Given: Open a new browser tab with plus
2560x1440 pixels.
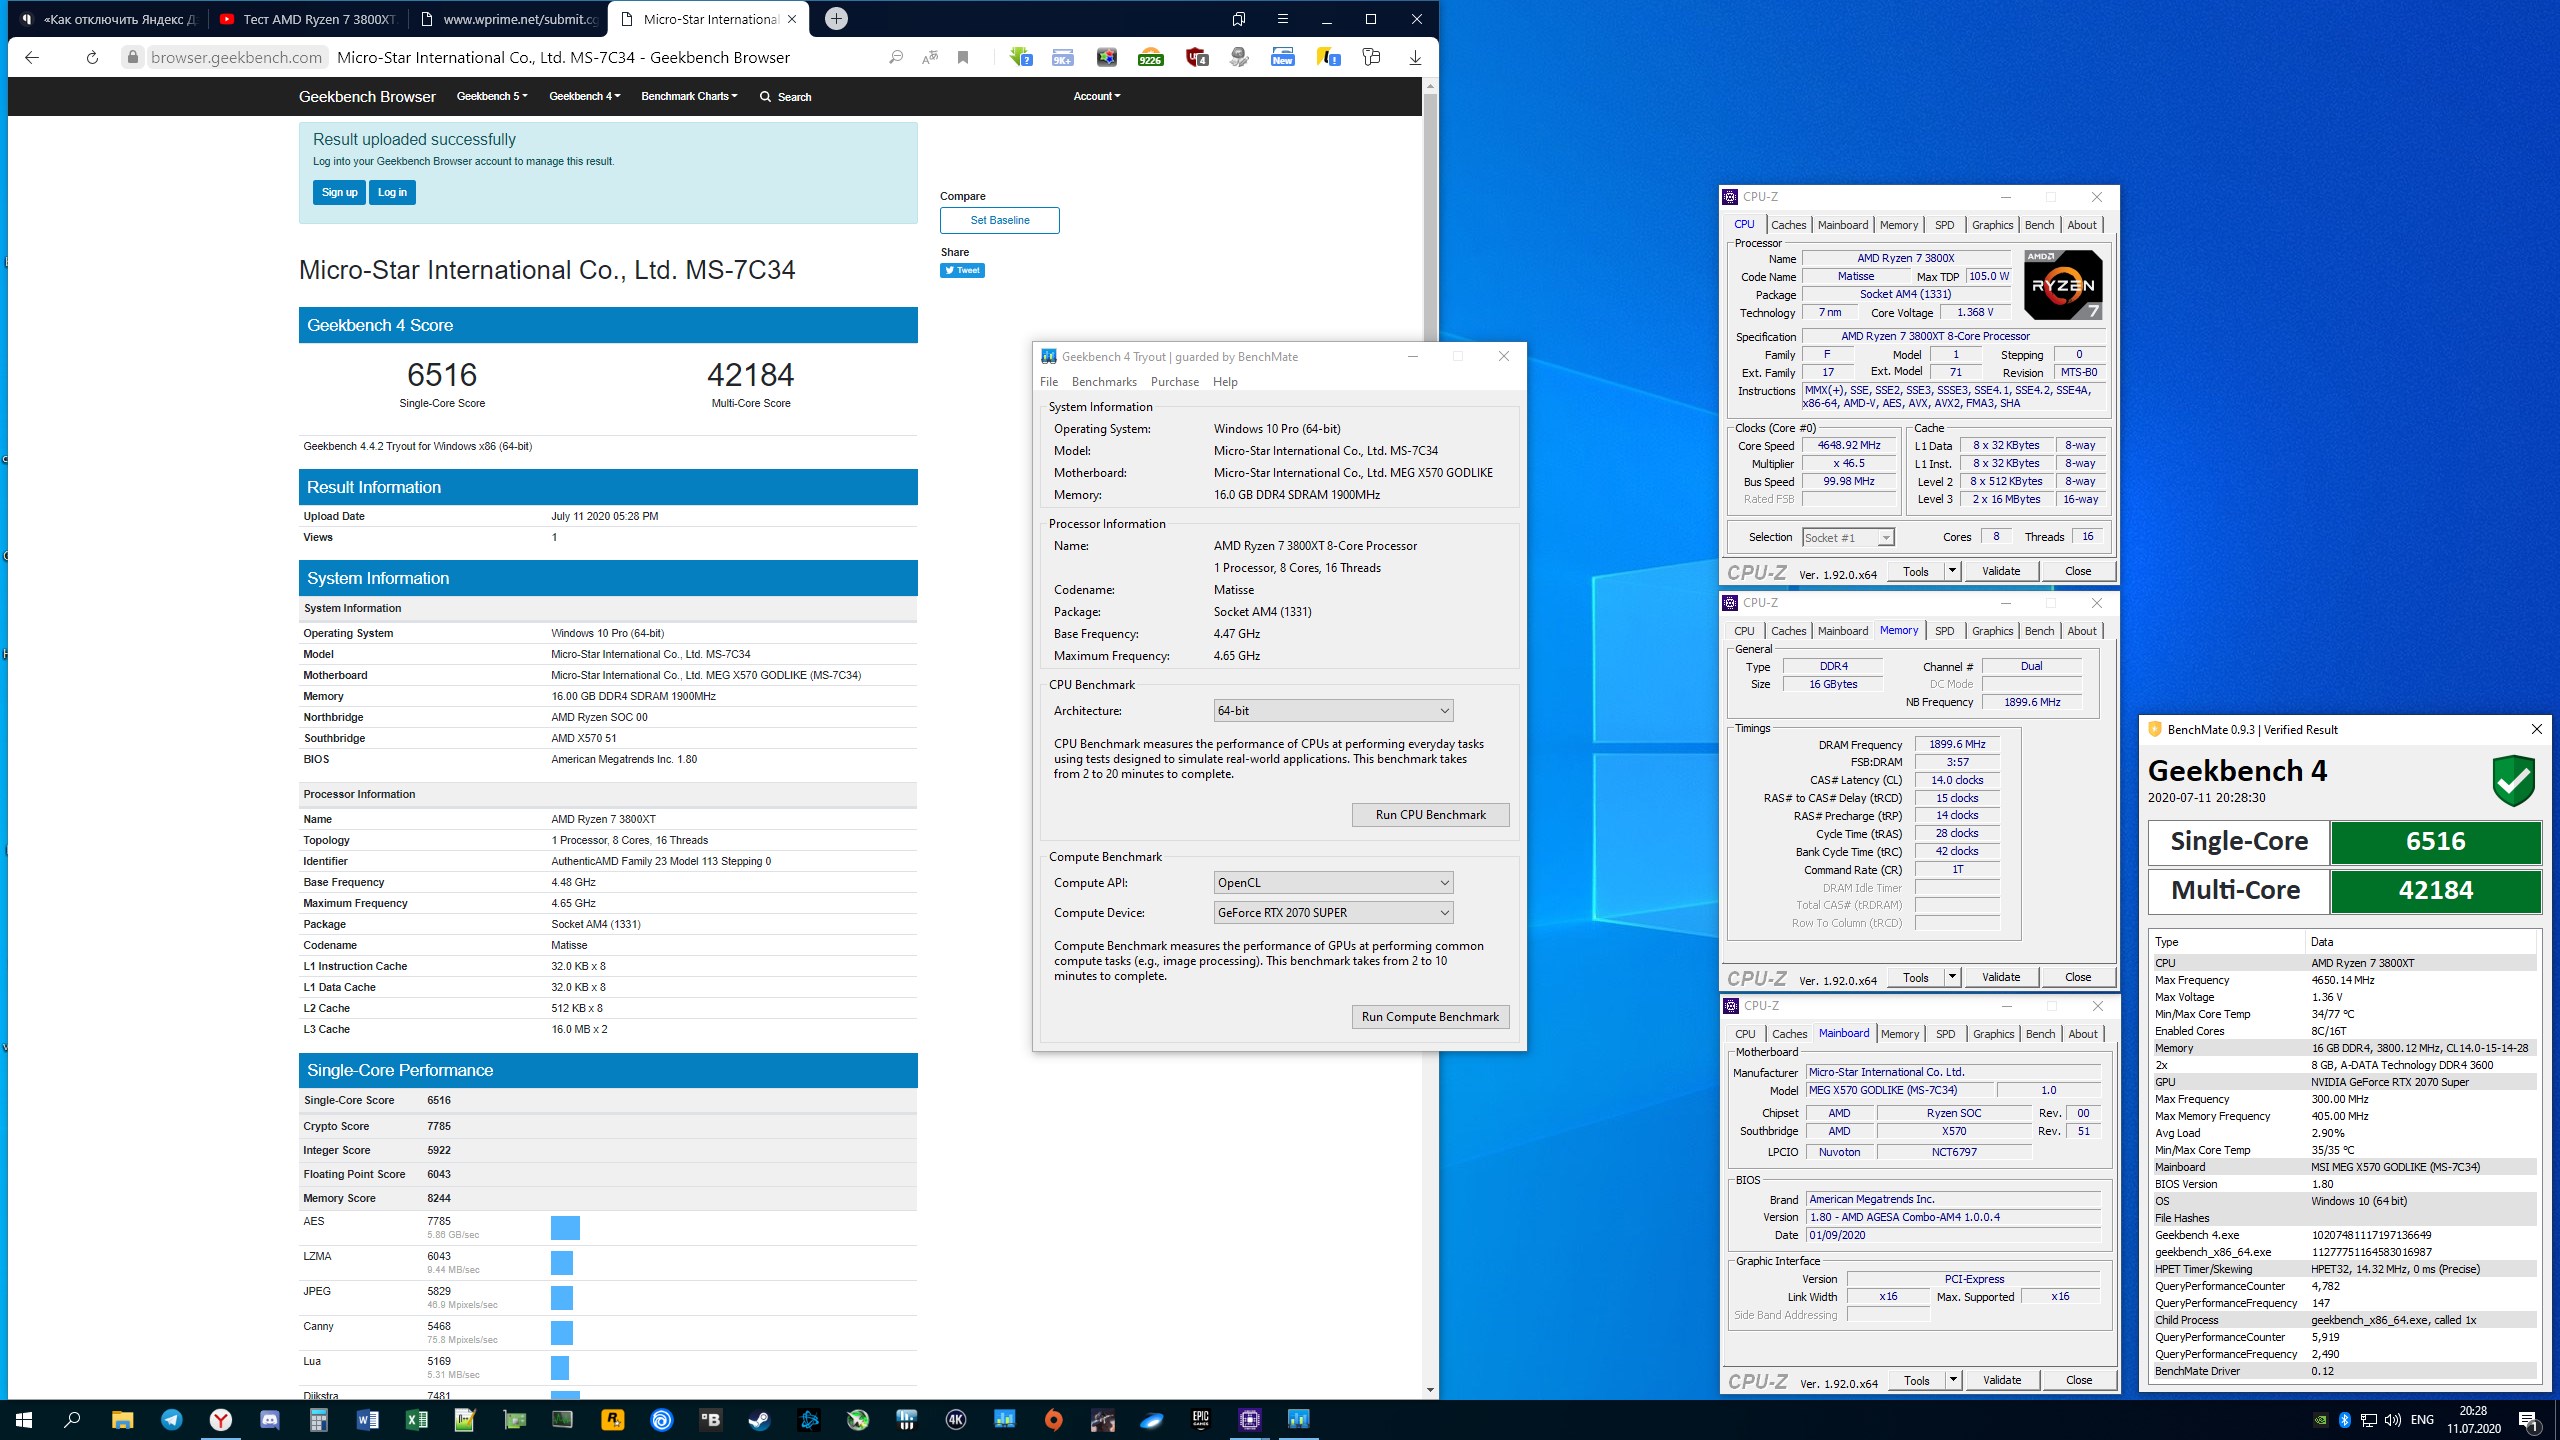Looking at the screenshot, I should 837,19.
